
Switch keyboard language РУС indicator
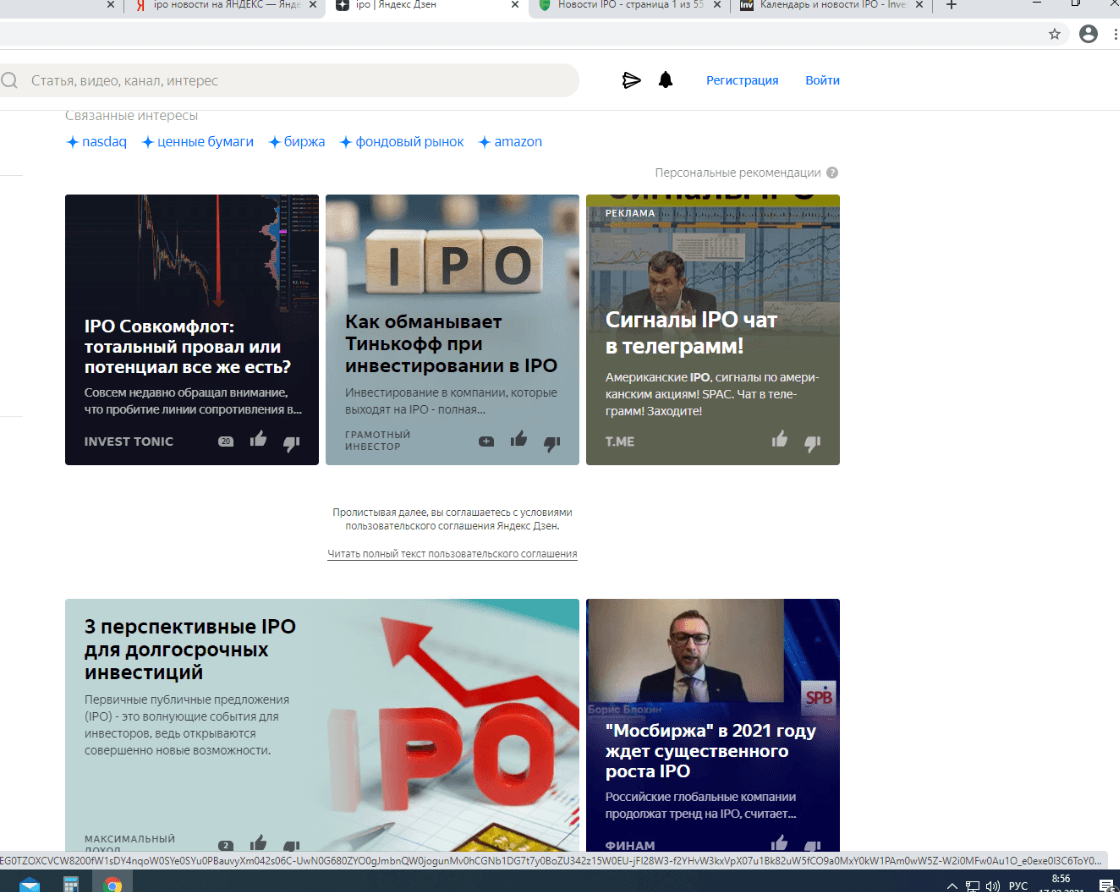pyautogui.click(x=1018, y=886)
